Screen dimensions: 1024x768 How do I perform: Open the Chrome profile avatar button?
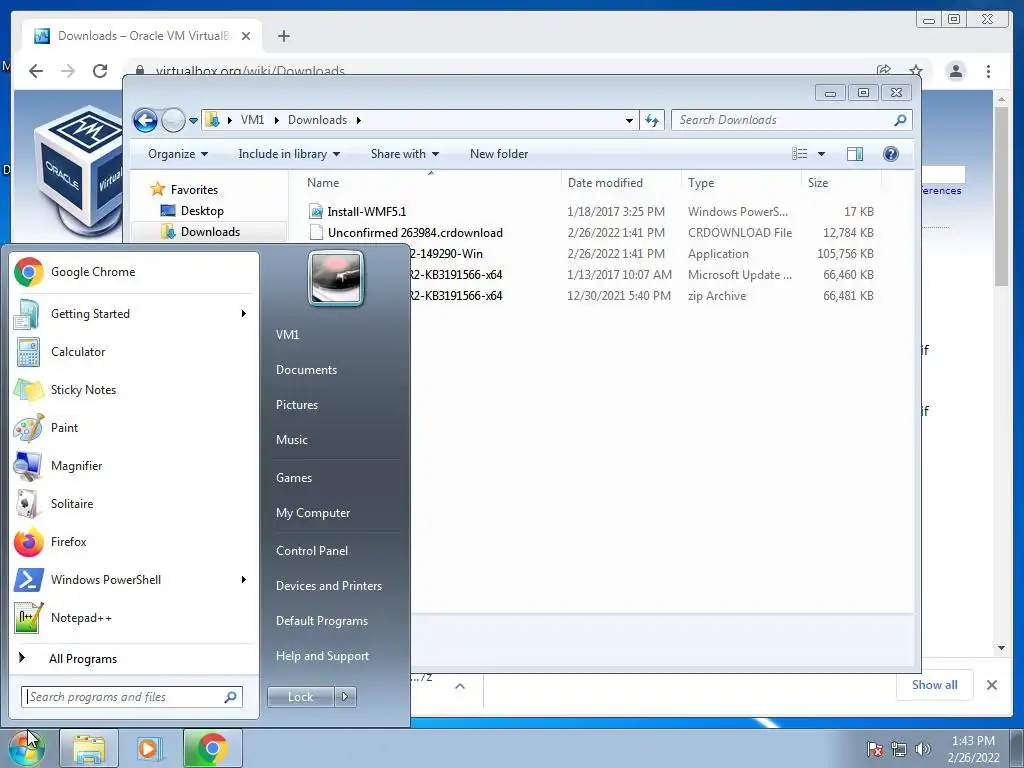(955, 71)
